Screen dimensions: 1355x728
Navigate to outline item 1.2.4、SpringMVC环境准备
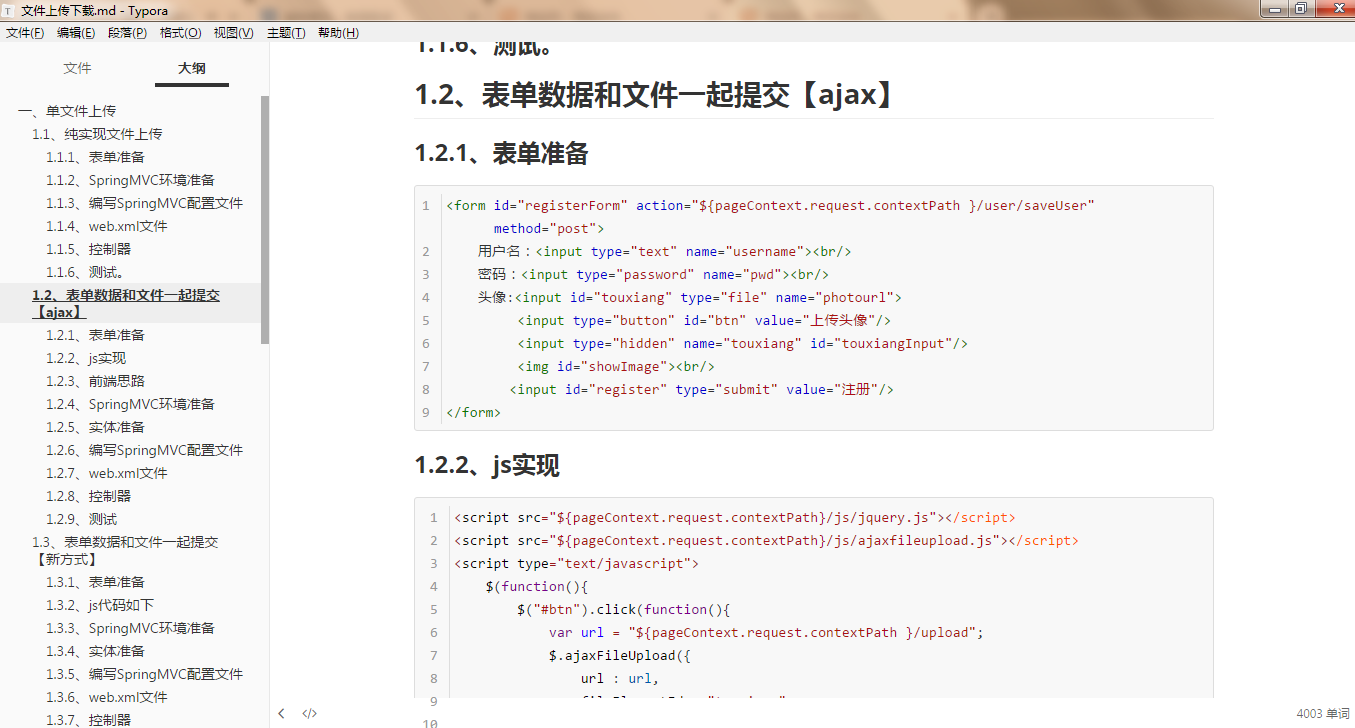(x=130, y=404)
